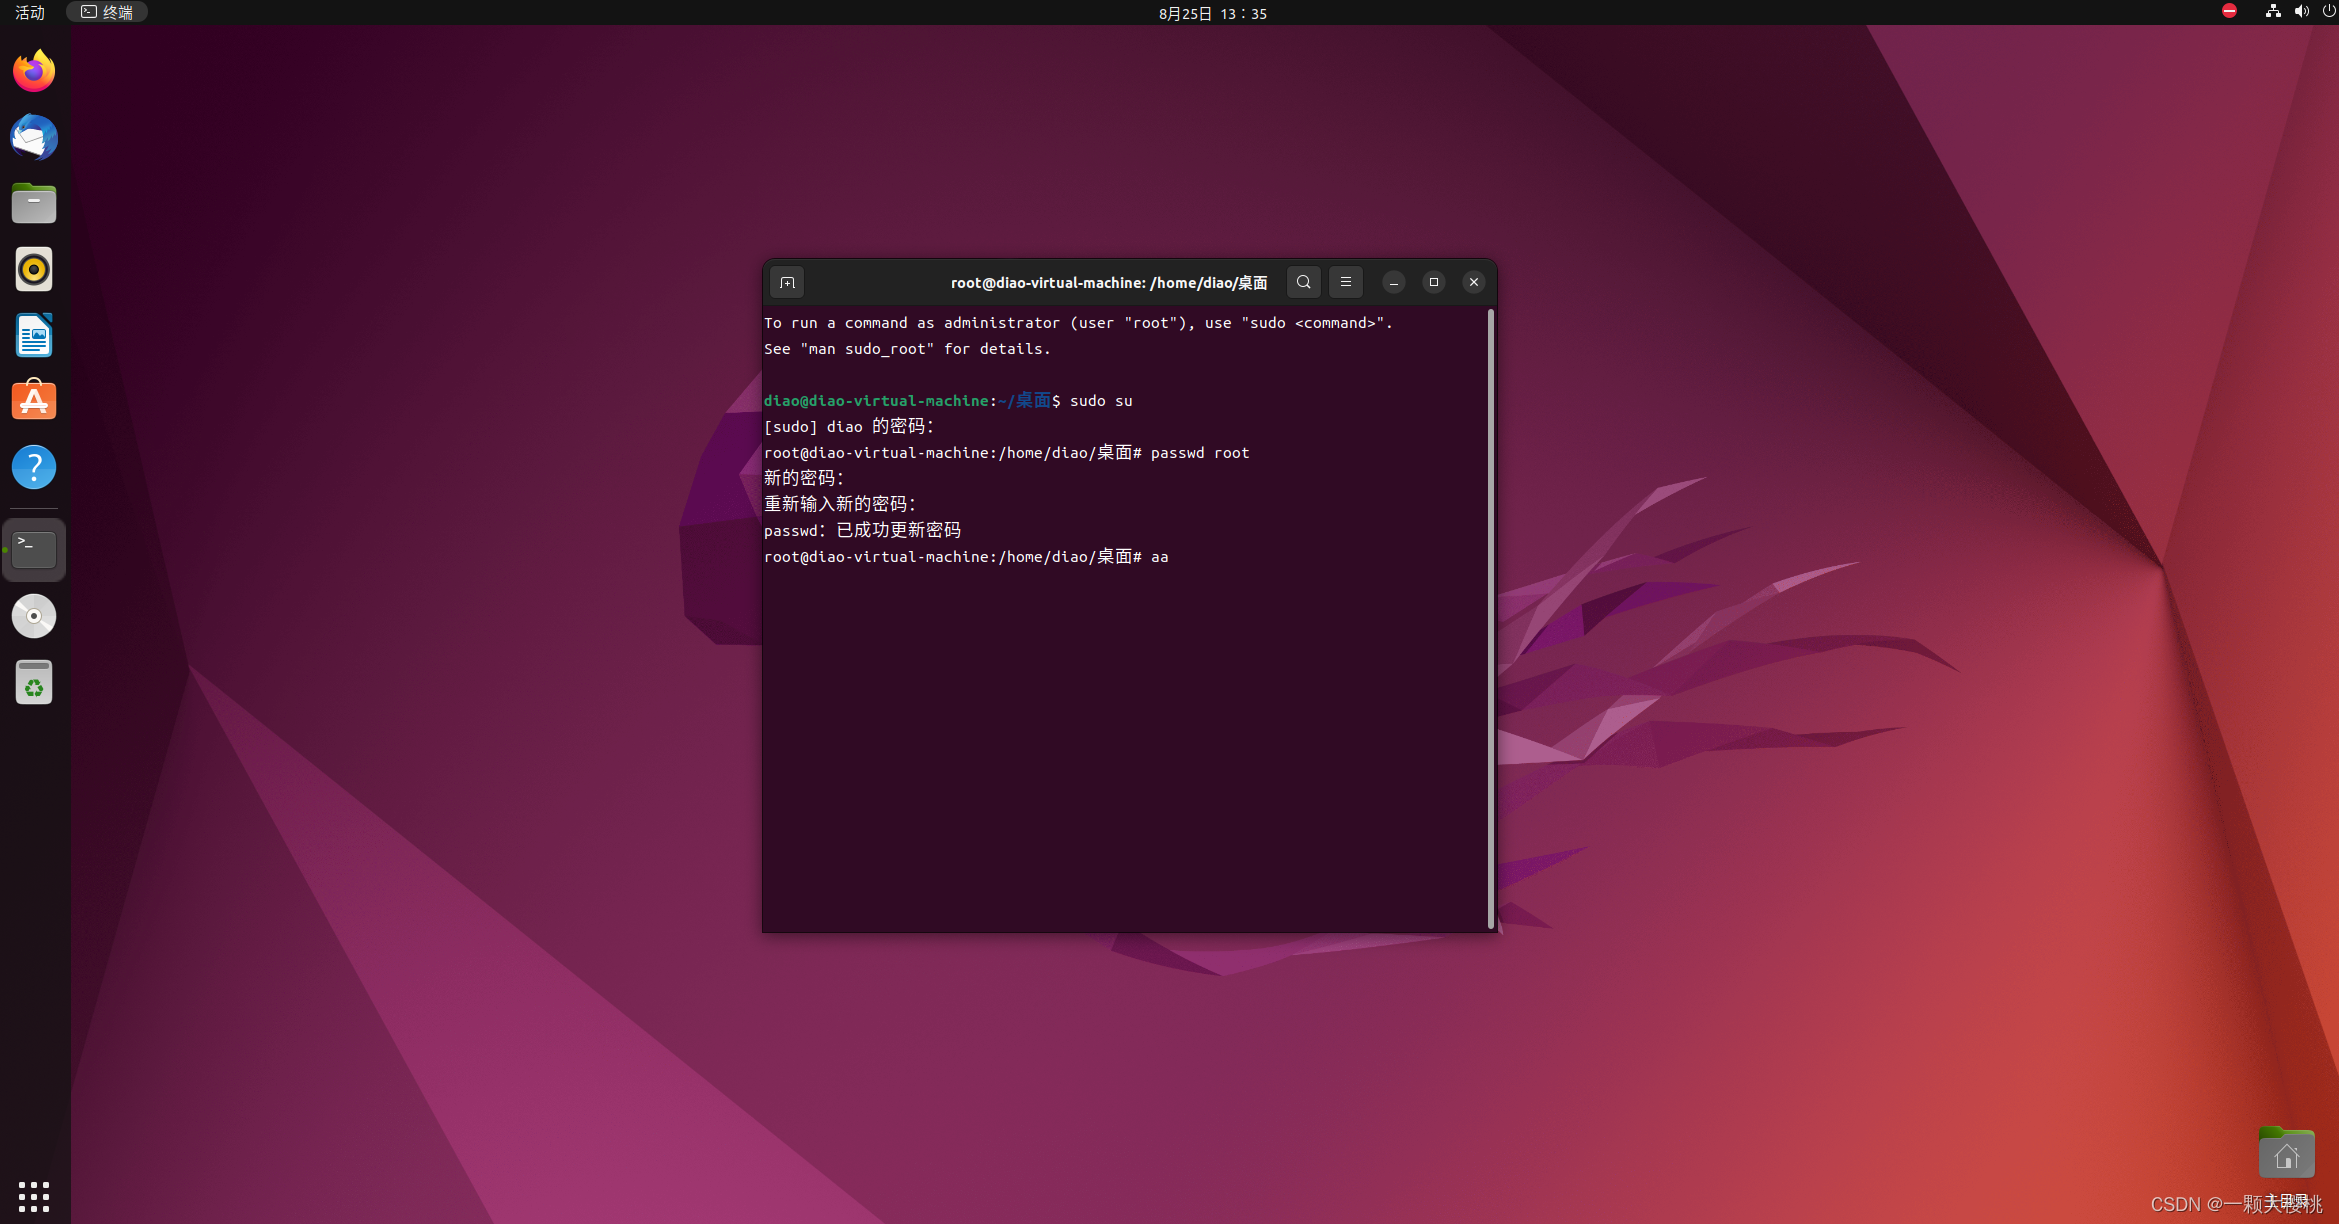Open terminal search
This screenshot has height=1224, width=2339.
click(x=1304, y=282)
